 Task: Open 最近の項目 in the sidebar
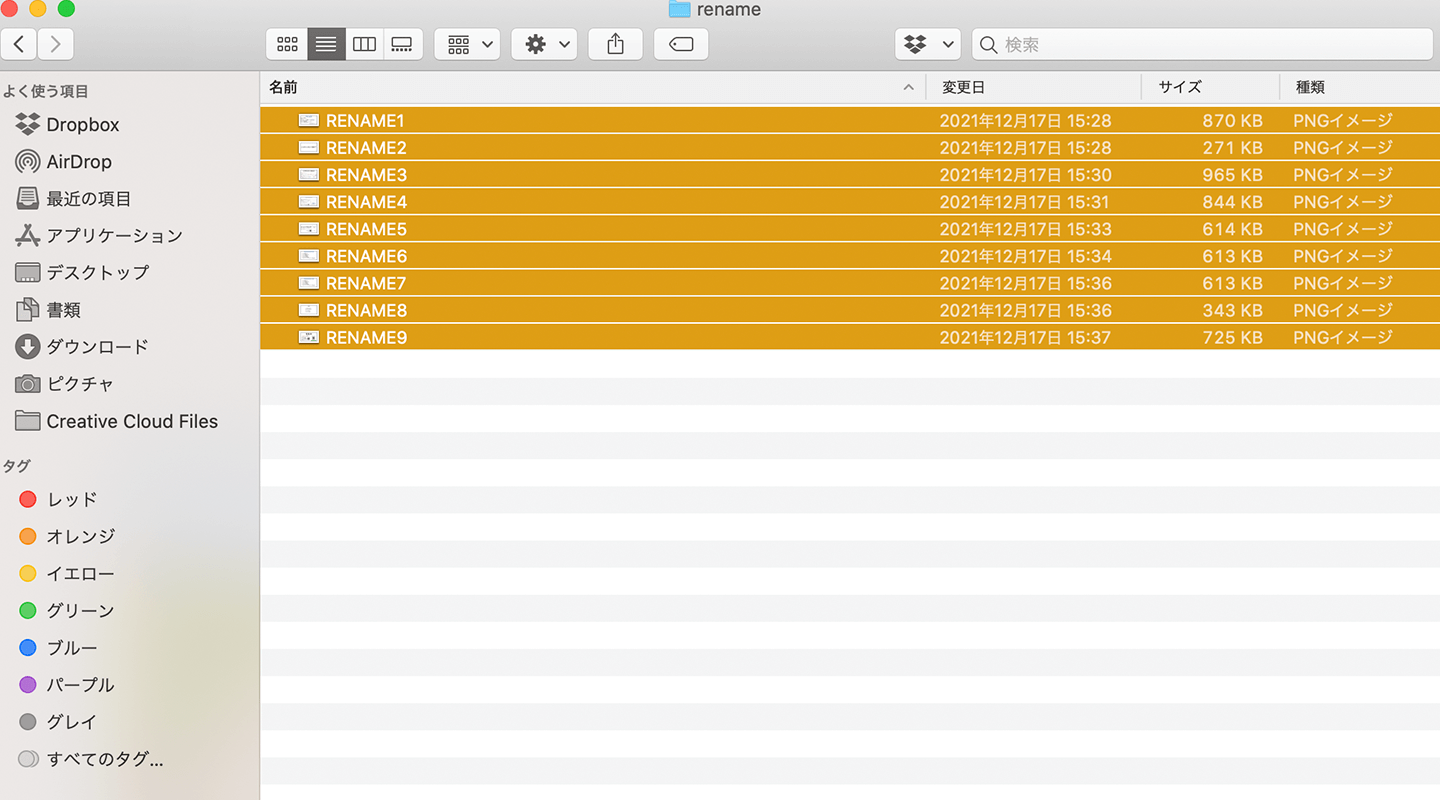click(x=74, y=199)
